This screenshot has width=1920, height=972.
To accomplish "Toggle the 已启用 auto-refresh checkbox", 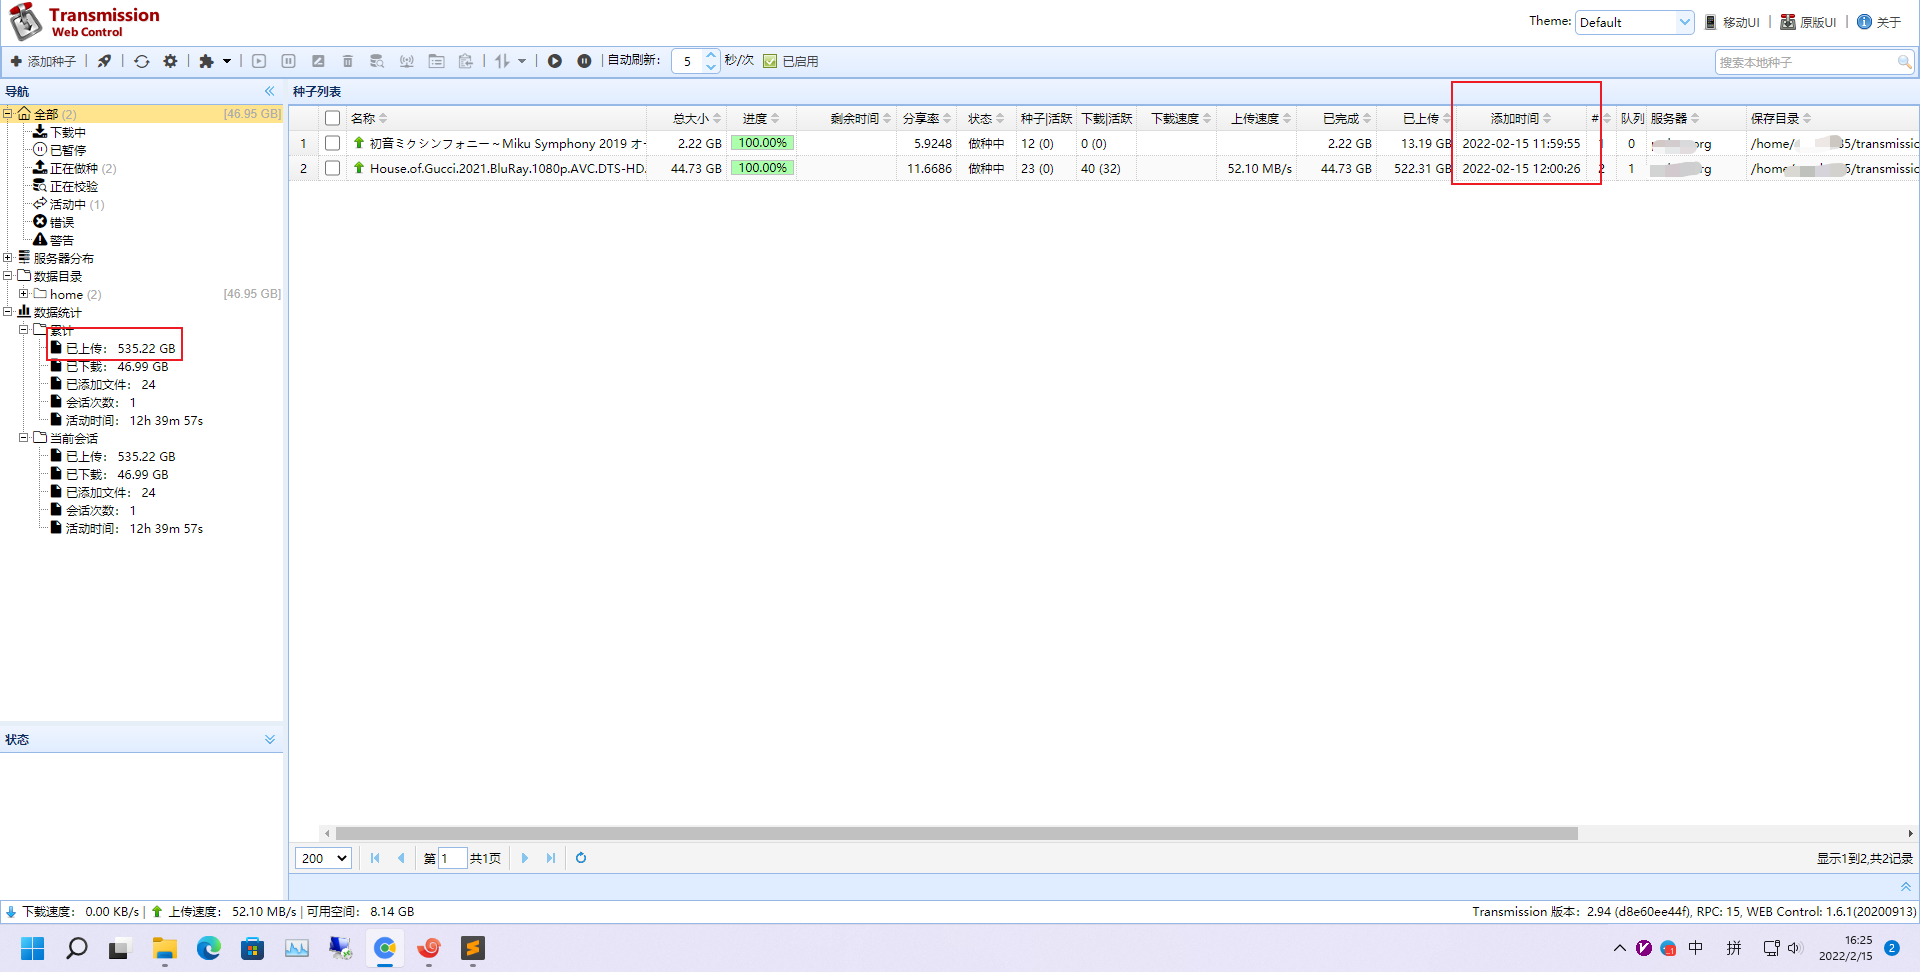I will (x=770, y=61).
